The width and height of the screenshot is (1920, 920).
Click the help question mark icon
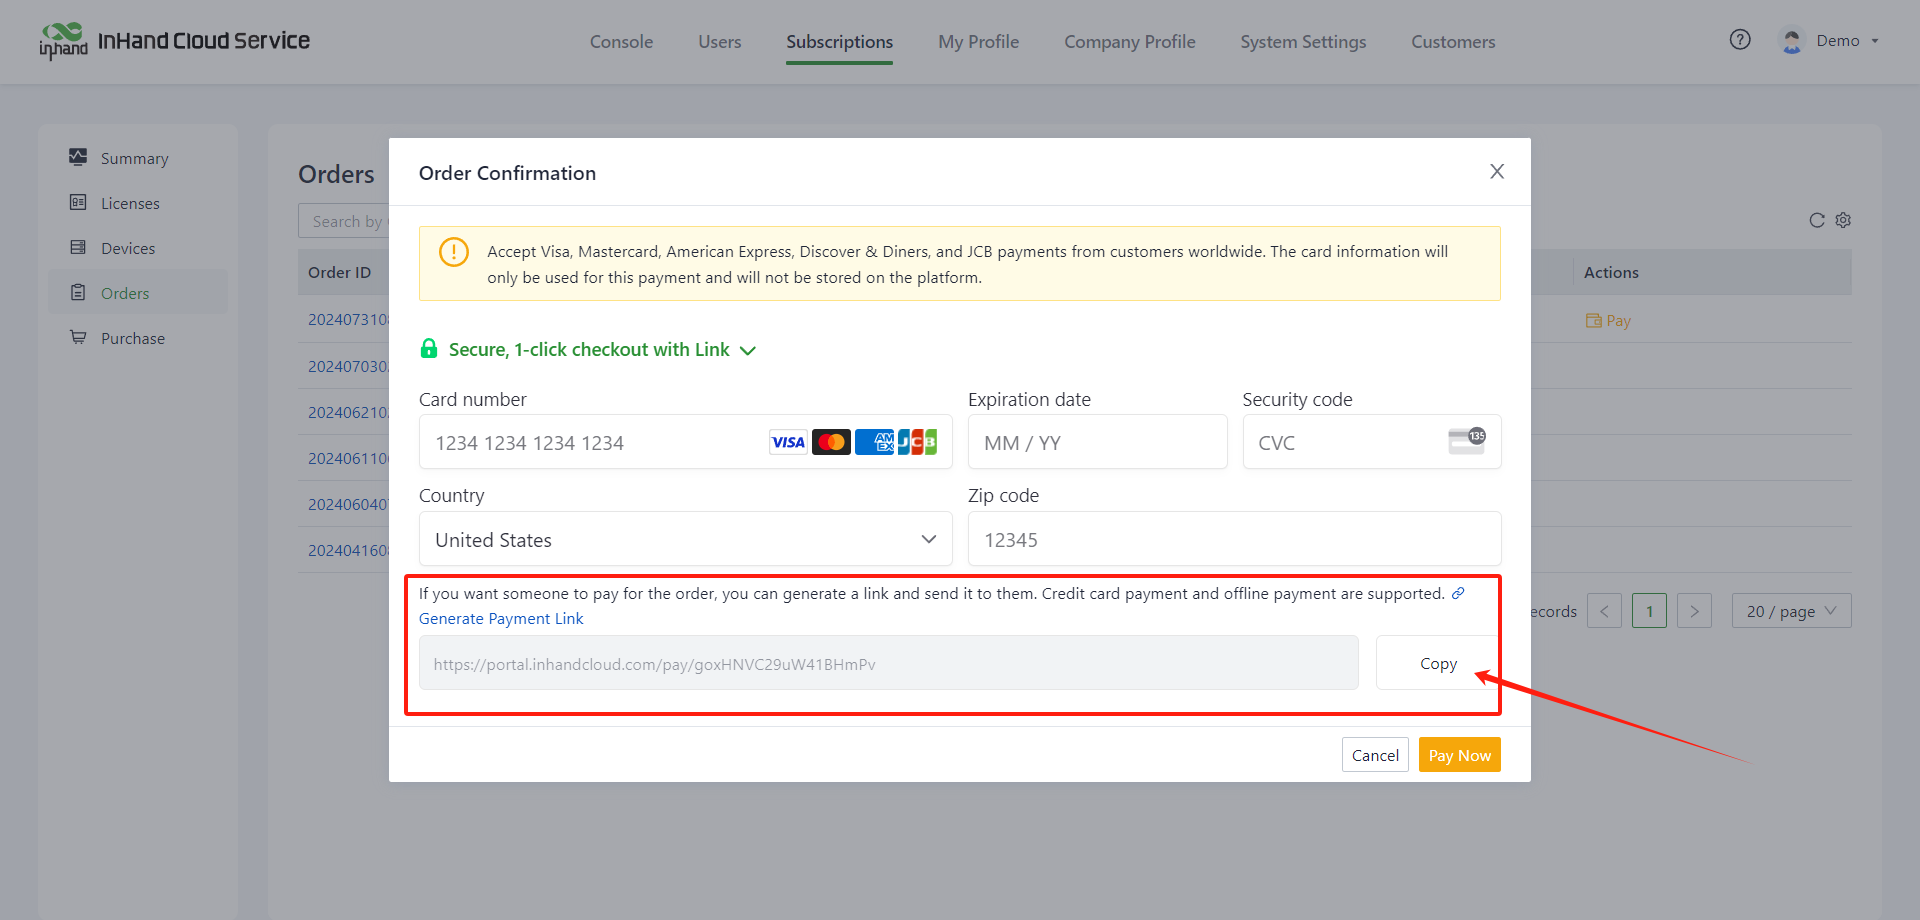[x=1740, y=40]
